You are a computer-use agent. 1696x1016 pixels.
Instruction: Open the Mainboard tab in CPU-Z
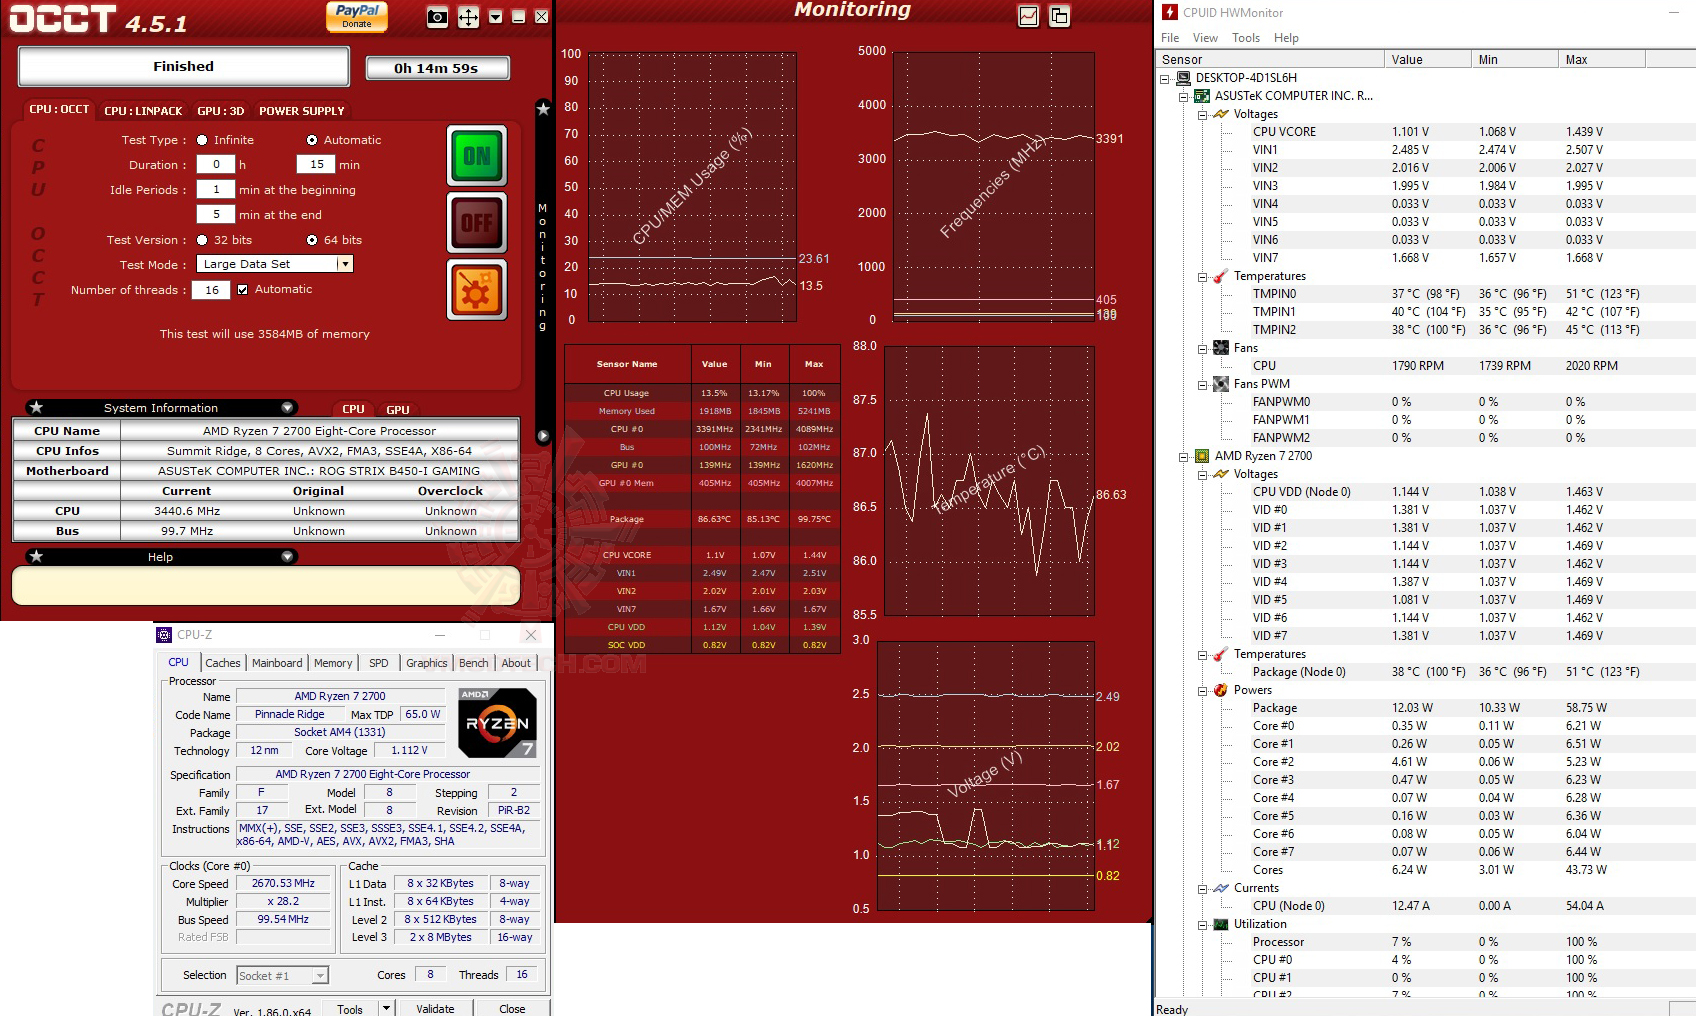click(x=277, y=663)
